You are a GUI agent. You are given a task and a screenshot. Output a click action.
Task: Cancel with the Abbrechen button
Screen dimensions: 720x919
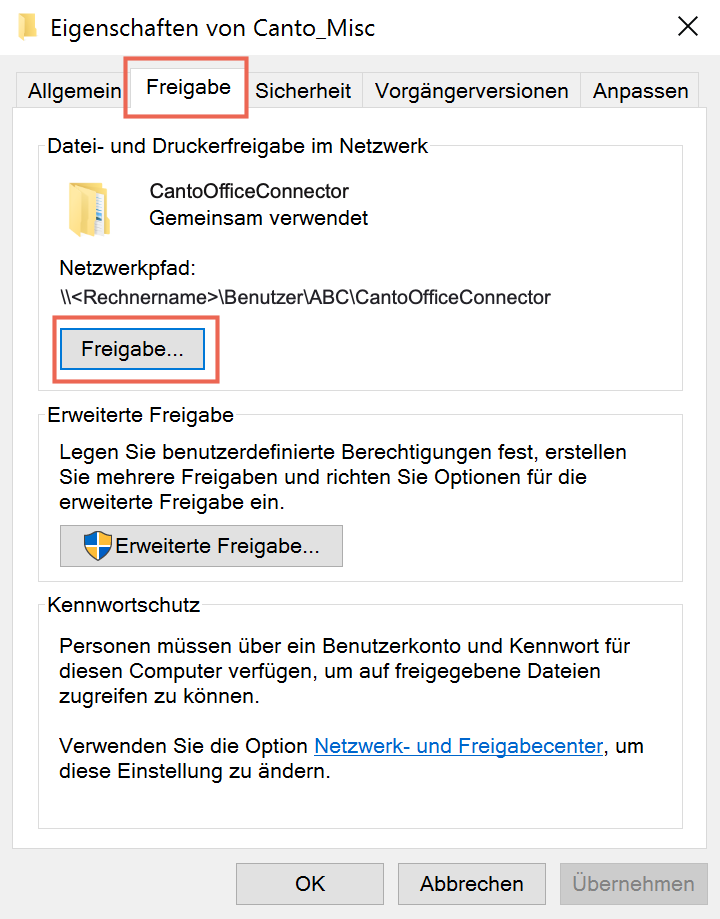[471, 883]
